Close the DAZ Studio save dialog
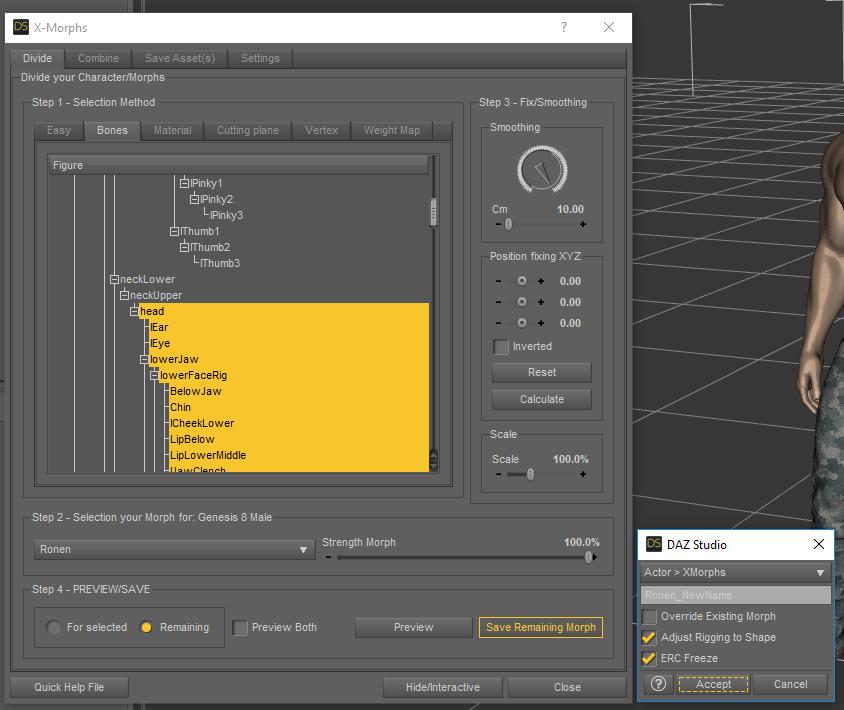Viewport: 844px width, 710px height. pyautogui.click(x=819, y=544)
